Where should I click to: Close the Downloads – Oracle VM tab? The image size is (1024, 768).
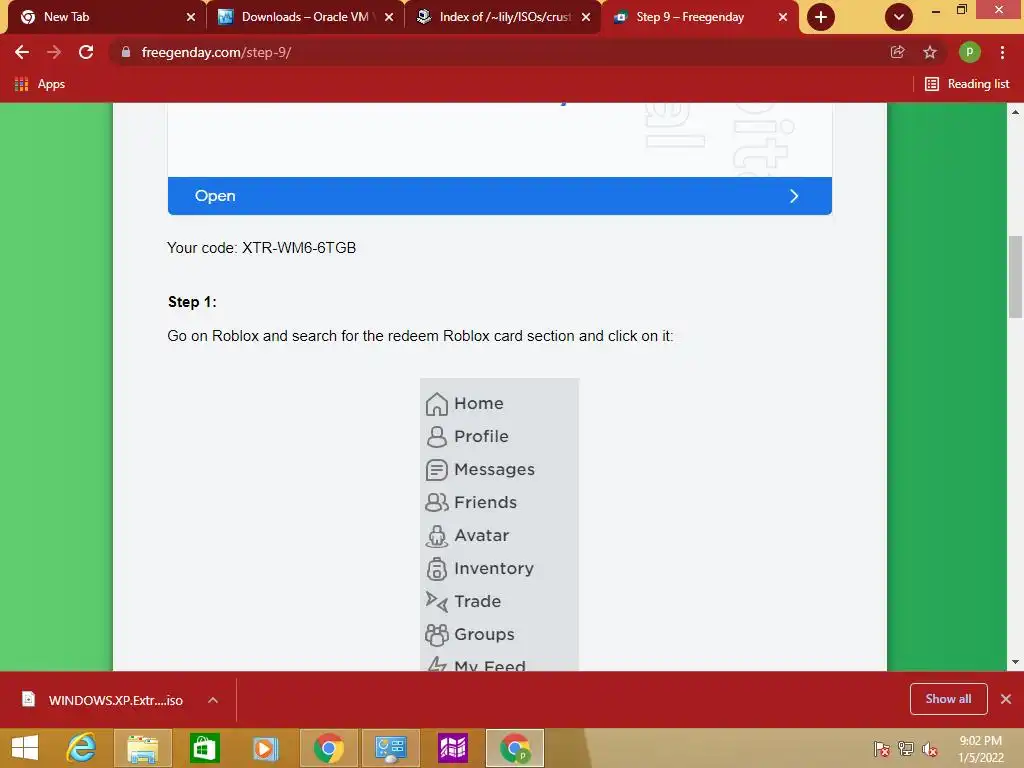[x=389, y=17]
